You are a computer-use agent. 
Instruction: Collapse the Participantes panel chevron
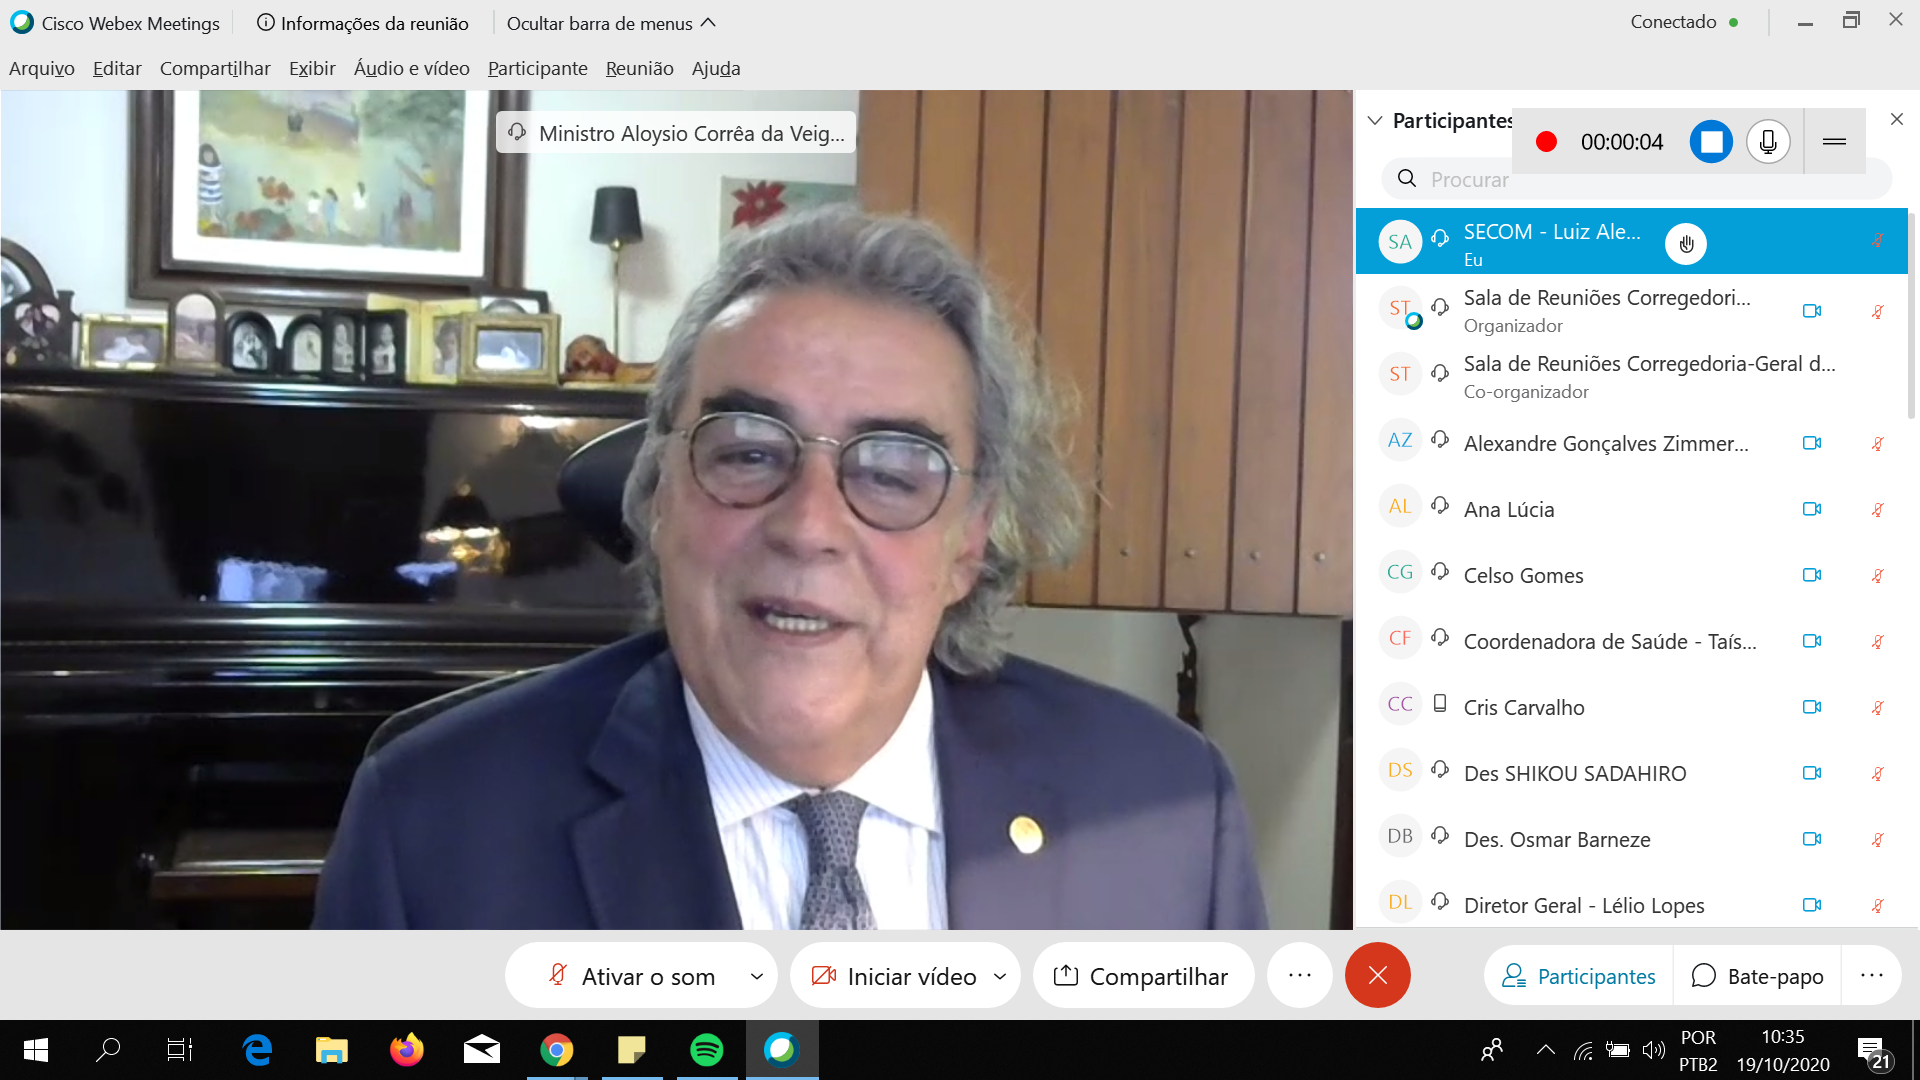click(1375, 121)
